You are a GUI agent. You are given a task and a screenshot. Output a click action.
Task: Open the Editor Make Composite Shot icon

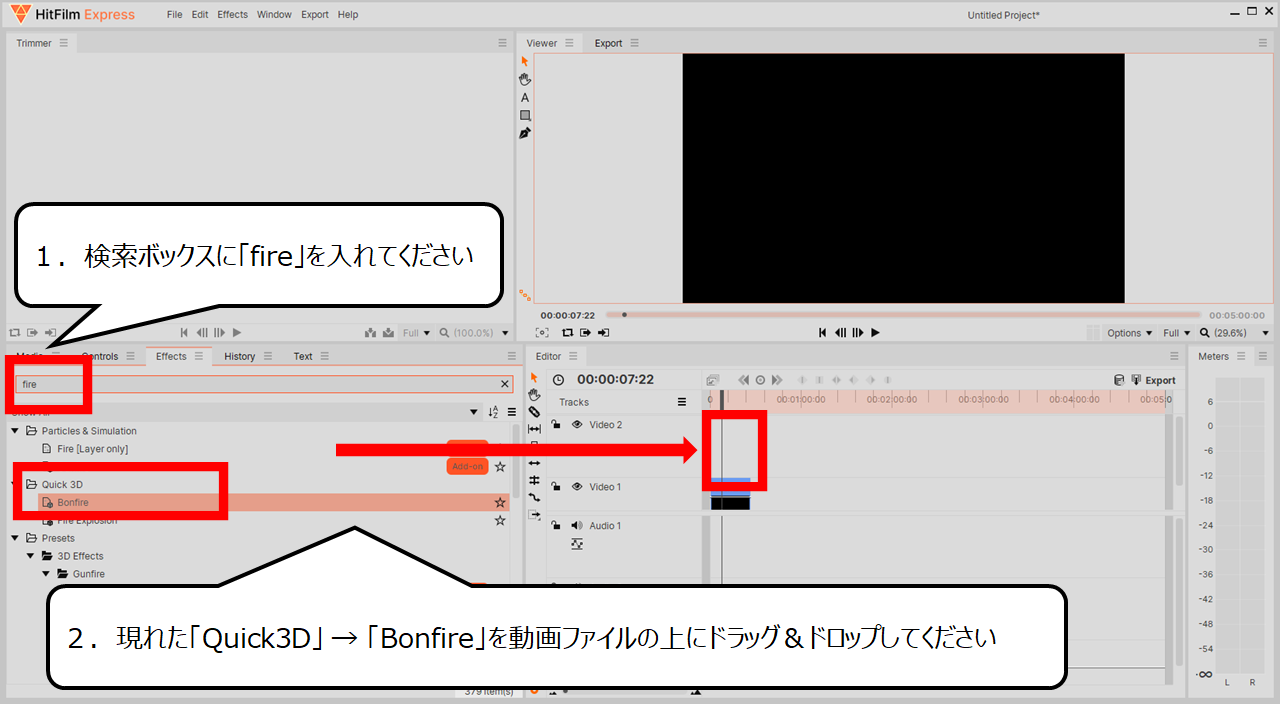pos(712,380)
